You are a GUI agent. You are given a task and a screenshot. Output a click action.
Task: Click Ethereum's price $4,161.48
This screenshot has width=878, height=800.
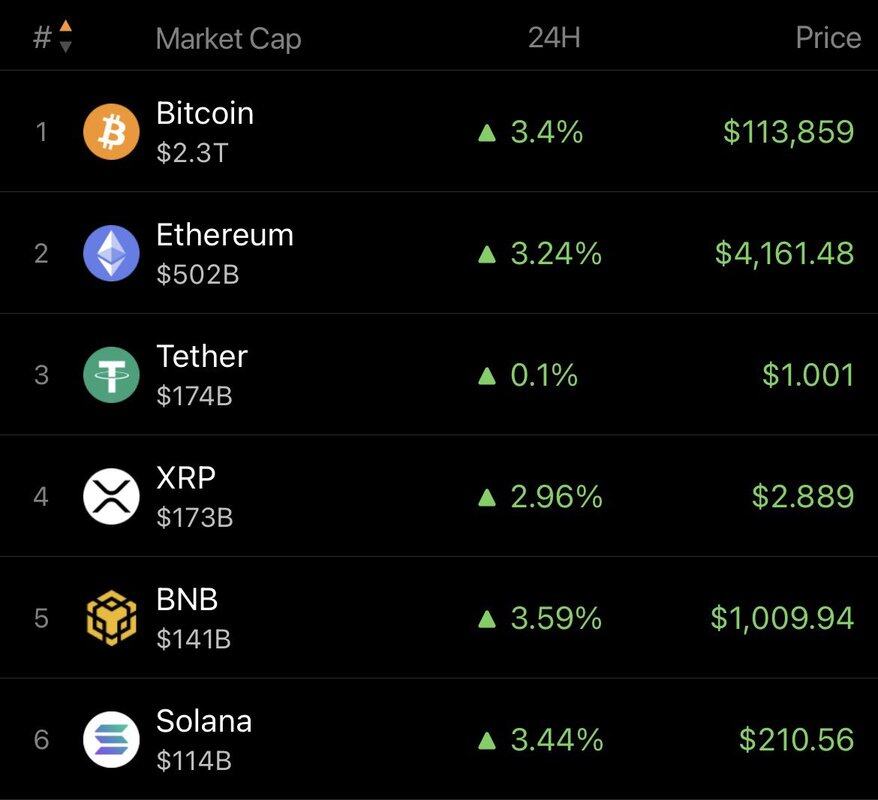784,253
